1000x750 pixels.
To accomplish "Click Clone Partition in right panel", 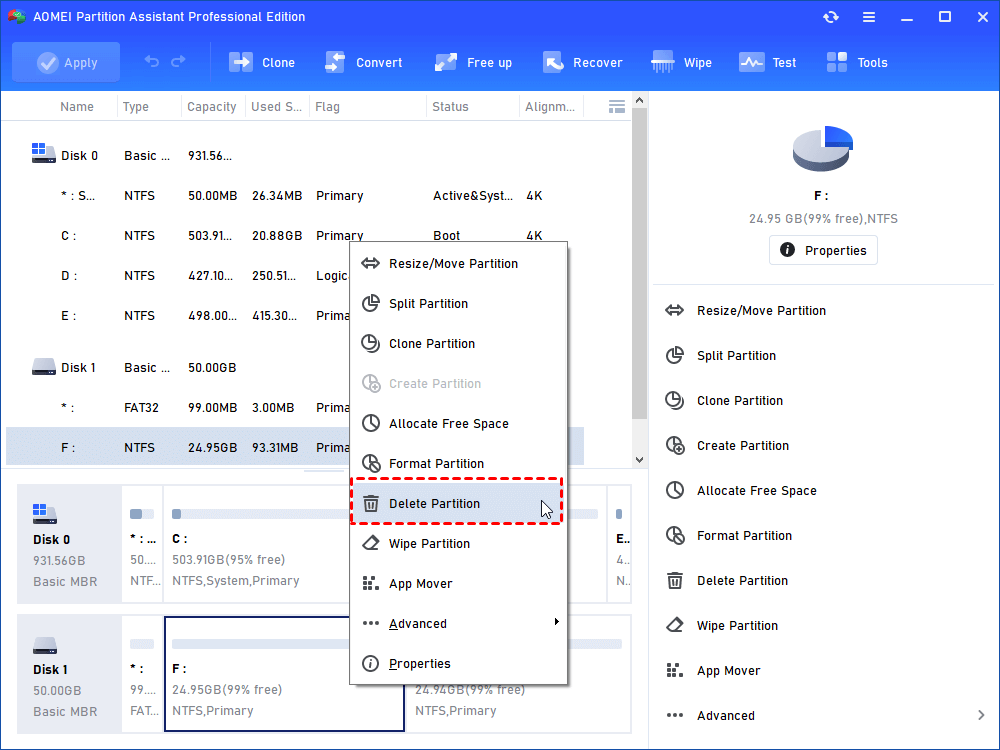I will (823, 401).
